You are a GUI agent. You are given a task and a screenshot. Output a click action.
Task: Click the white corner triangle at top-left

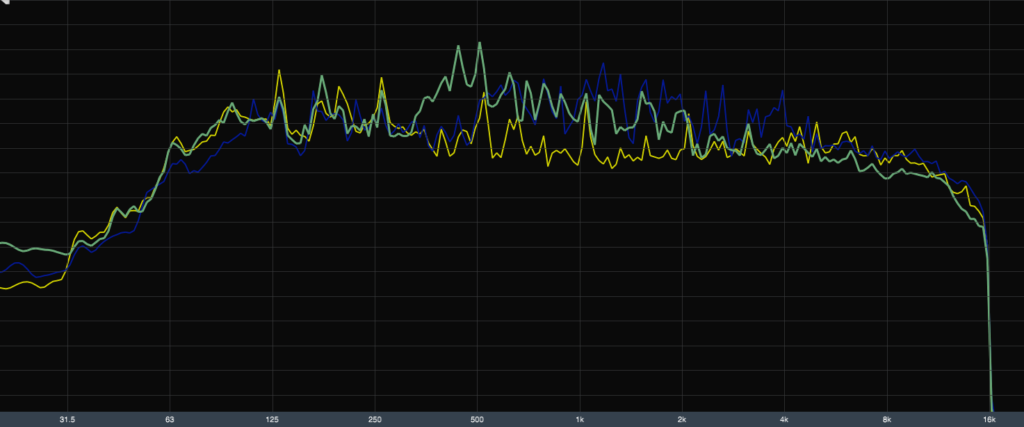point(3,3)
